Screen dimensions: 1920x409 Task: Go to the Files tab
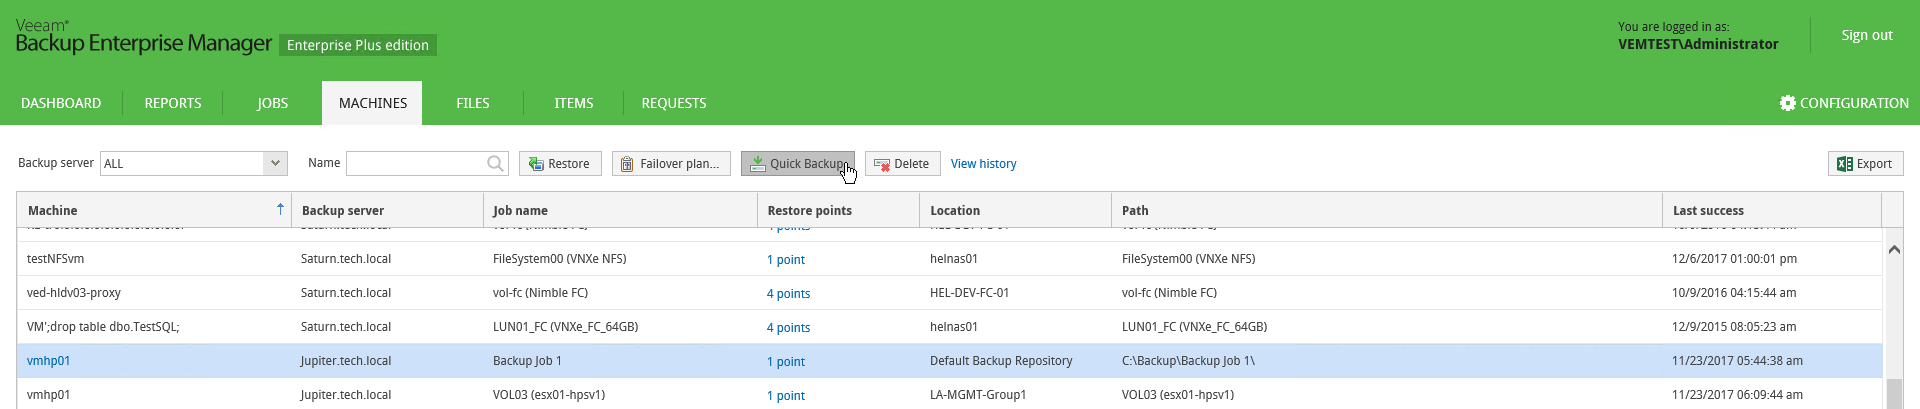(x=473, y=103)
